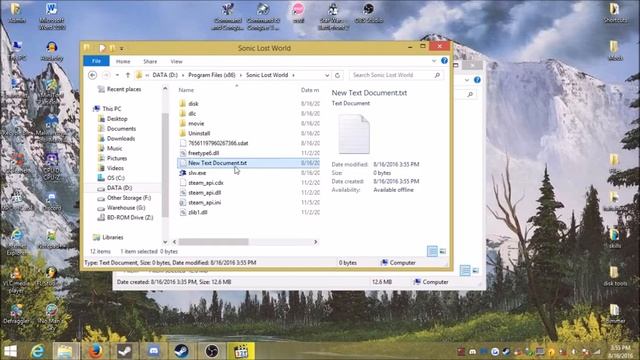Select Other Storage (F:) drive

(x=124, y=198)
